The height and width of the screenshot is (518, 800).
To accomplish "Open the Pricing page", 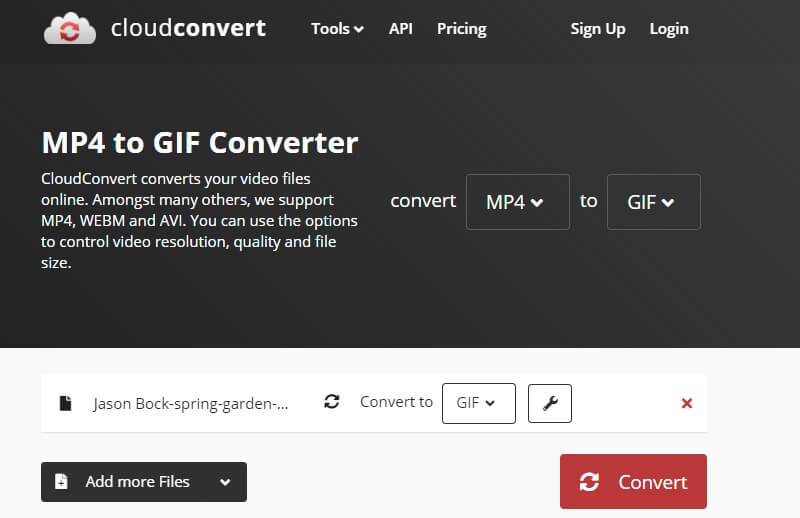I will pyautogui.click(x=462, y=29).
